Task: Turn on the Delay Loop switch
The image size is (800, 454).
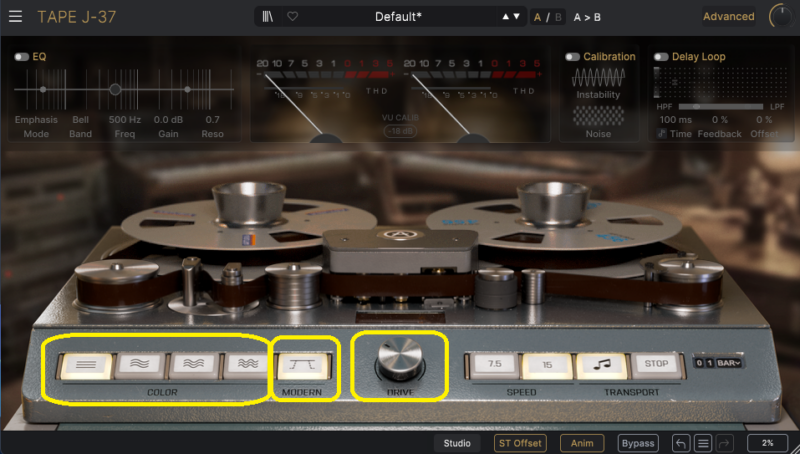Action: (661, 57)
